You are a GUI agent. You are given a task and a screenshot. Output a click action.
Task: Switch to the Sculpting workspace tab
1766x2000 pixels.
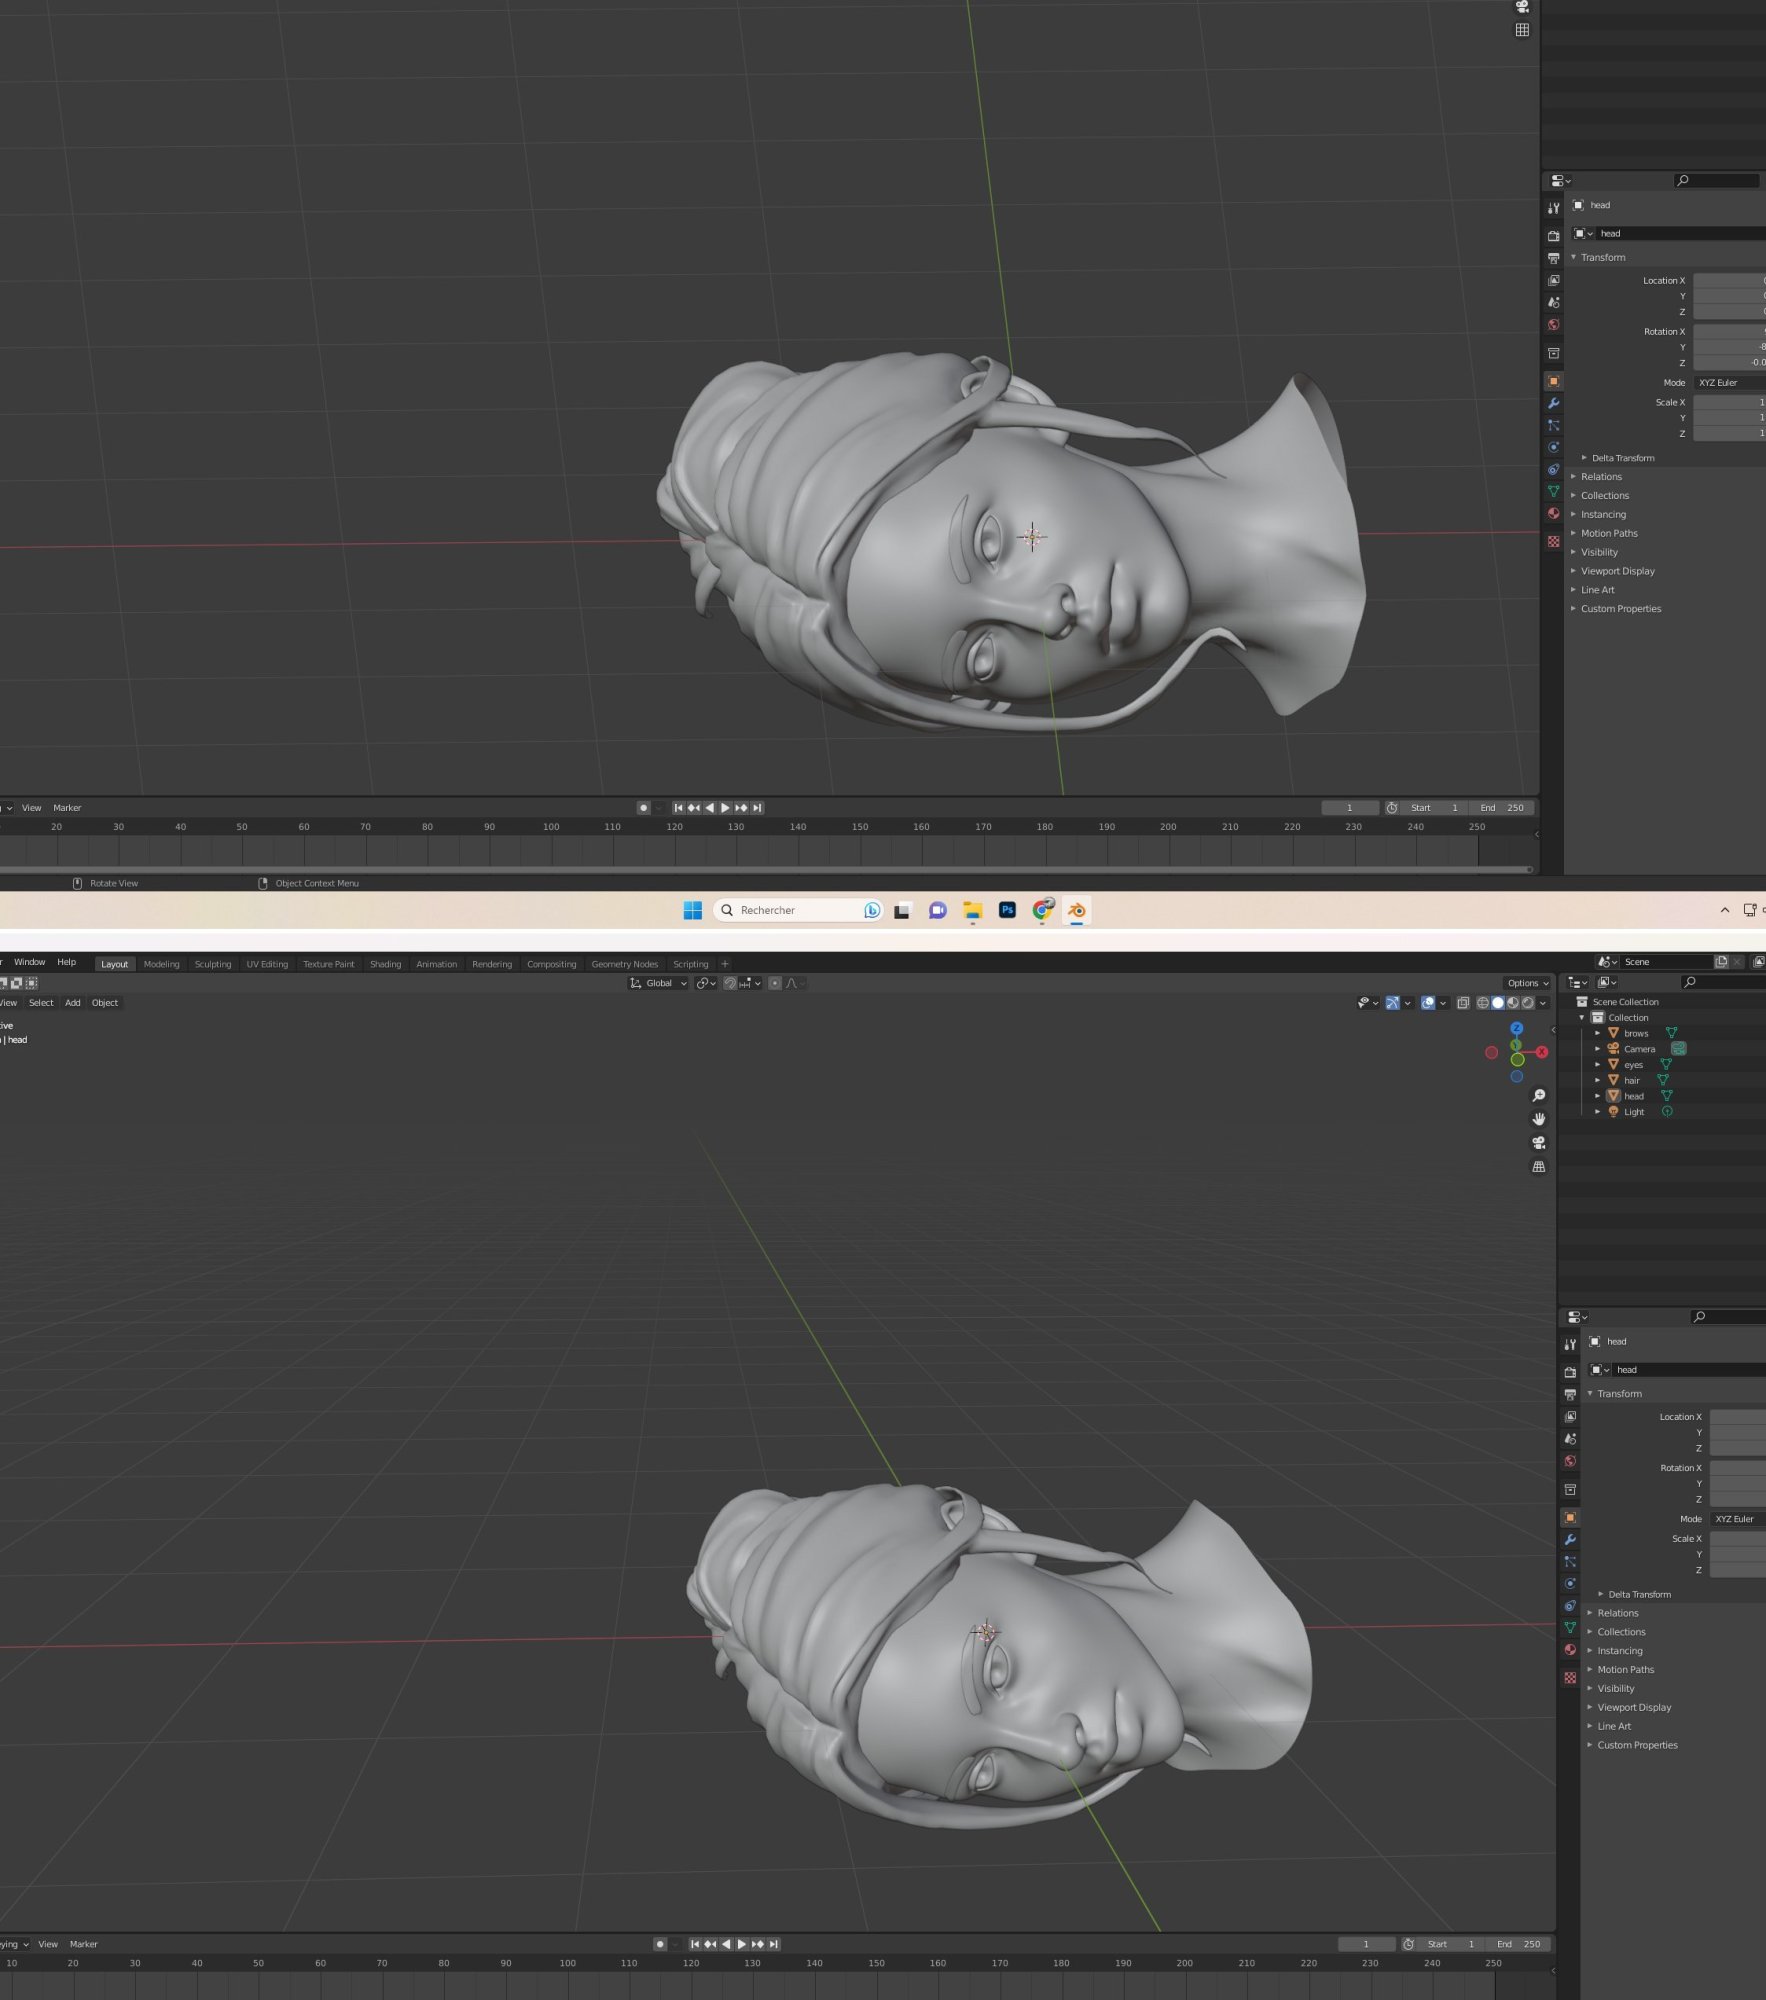point(212,964)
